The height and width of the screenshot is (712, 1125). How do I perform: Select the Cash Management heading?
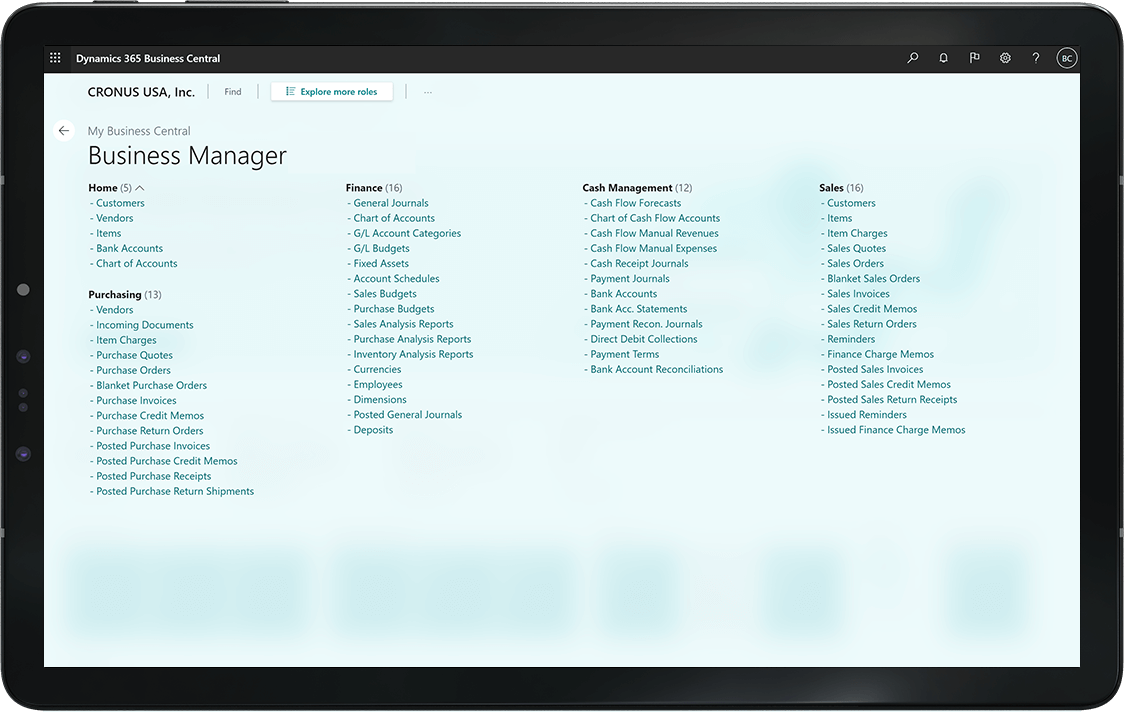[x=627, y=188]
